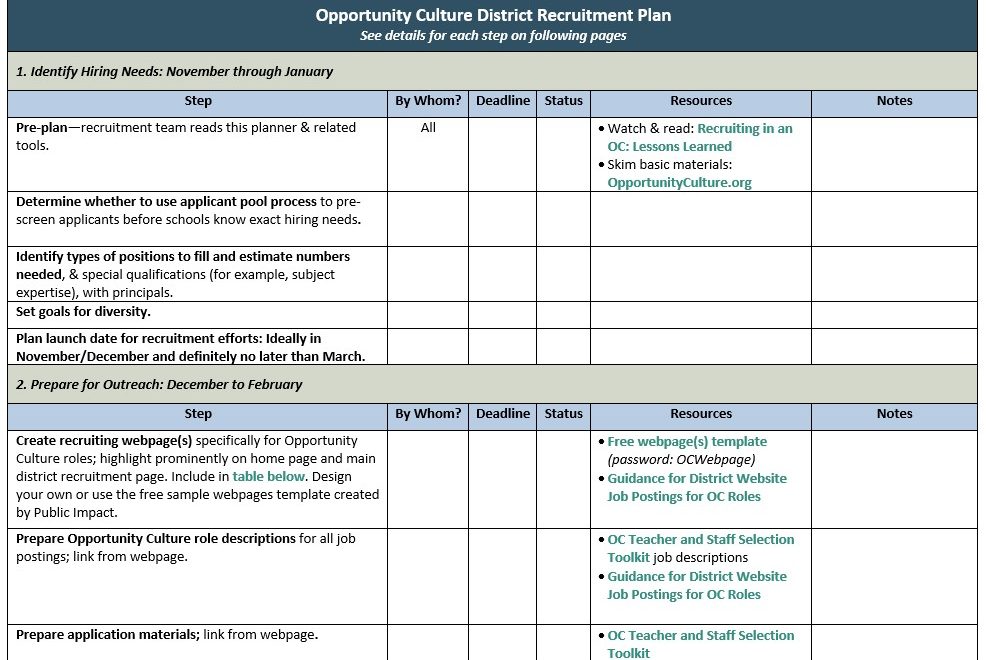Click the Status cell for Set goals for diversity

(563, 315)
